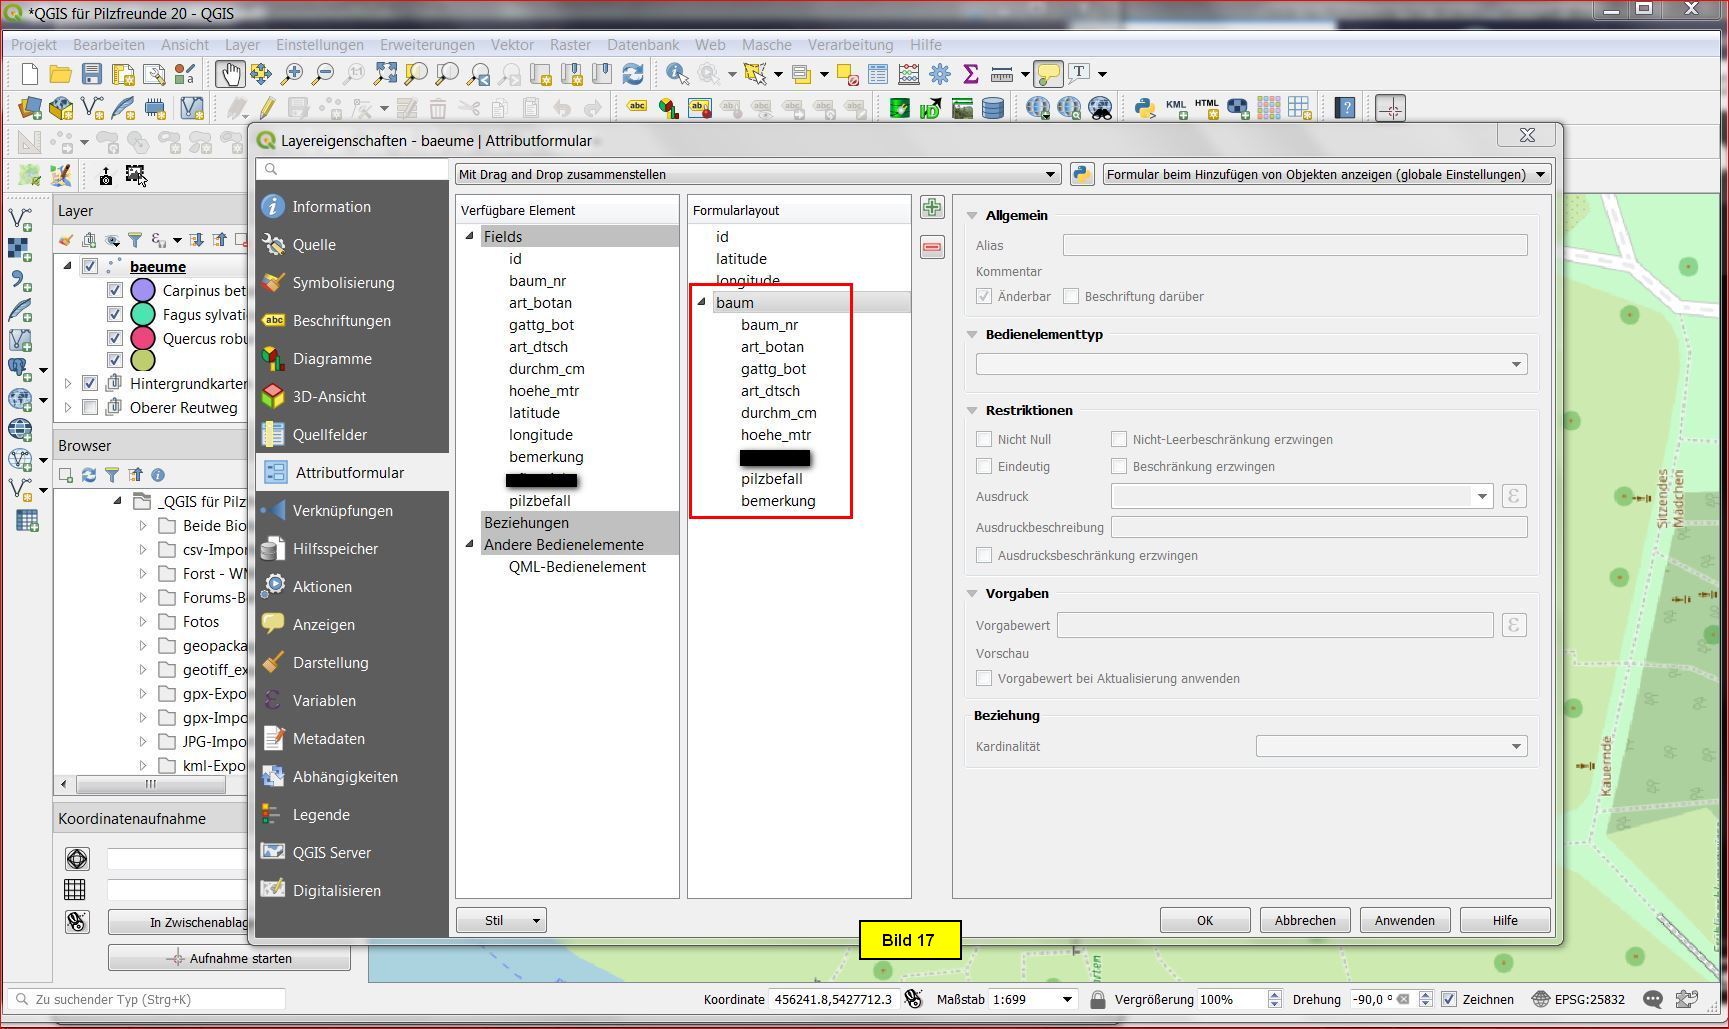This screenshot has height=1029, width=1729.
Task: Click the Quercus layer red color swatch
Action: [143, 338]
